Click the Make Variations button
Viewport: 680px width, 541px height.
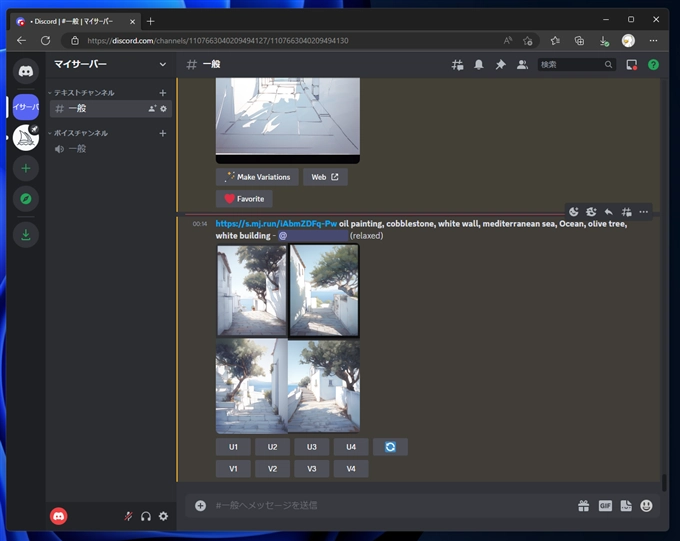click(257, 177)
